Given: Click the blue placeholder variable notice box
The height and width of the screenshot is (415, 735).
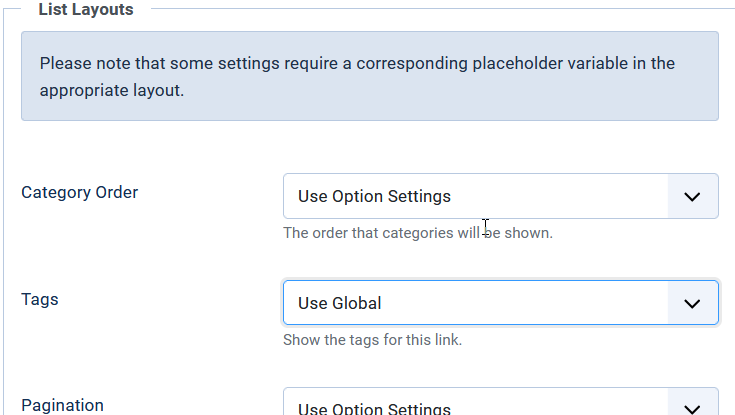Looking at the screenshot, I should pos(370,76).
